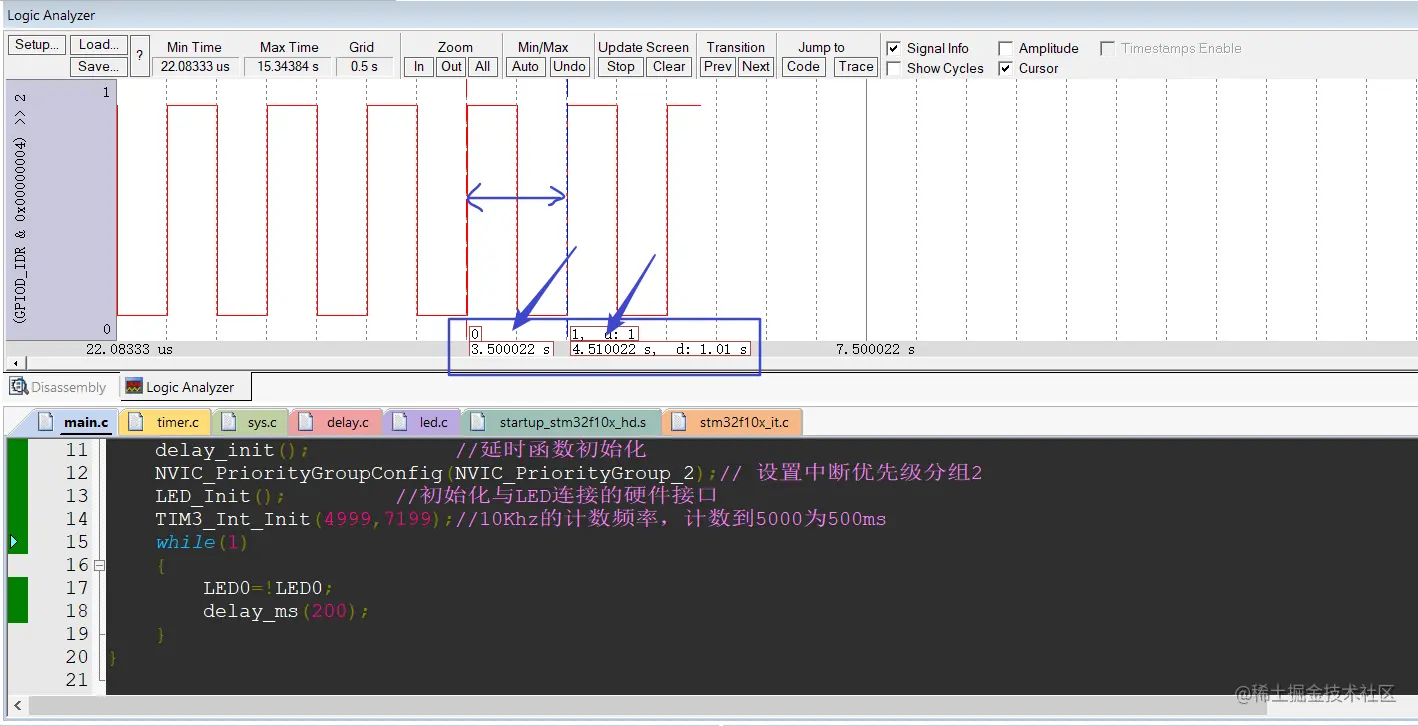
Task: Enable Show Cycles display
Action: tap(893, 68)
